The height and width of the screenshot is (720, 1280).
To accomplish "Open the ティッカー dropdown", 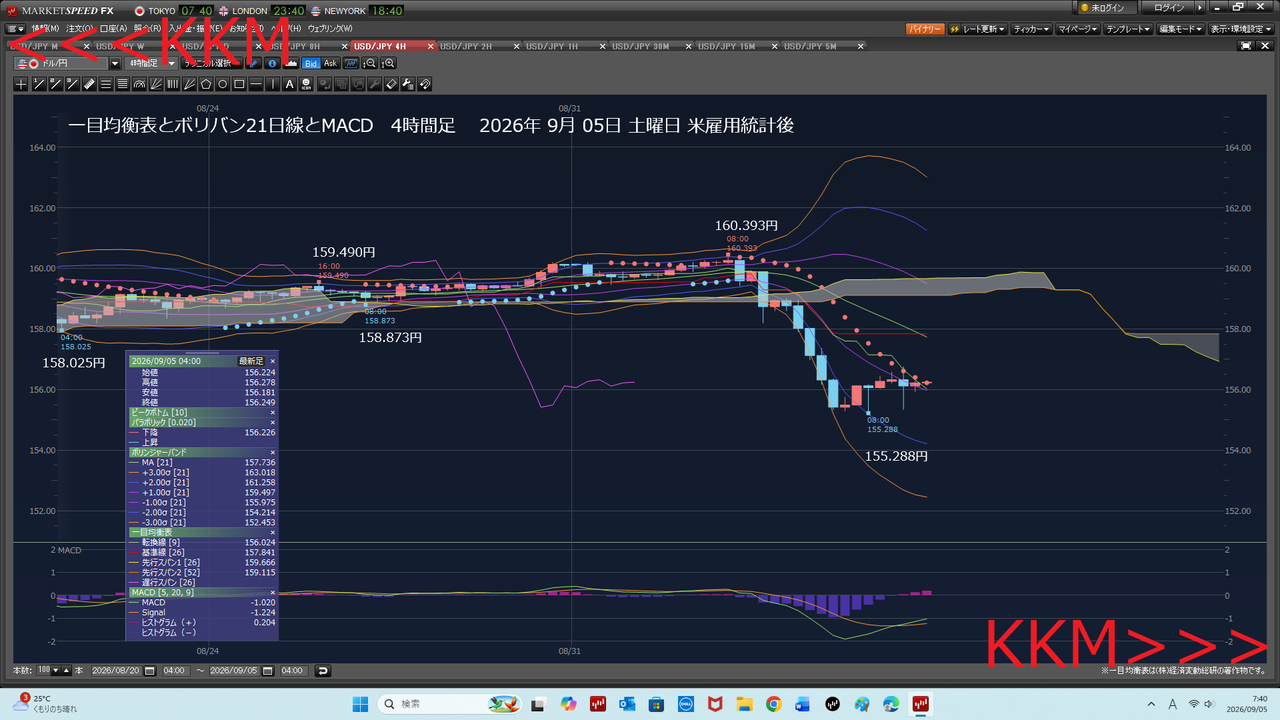I will [1031, 29].
